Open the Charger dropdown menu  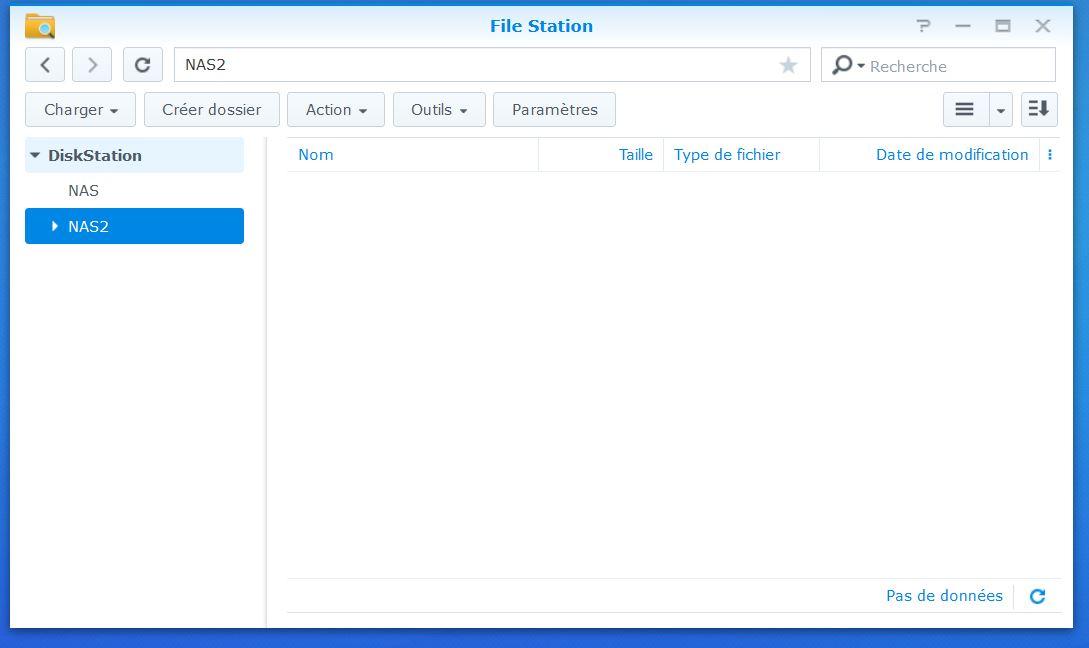81,110
